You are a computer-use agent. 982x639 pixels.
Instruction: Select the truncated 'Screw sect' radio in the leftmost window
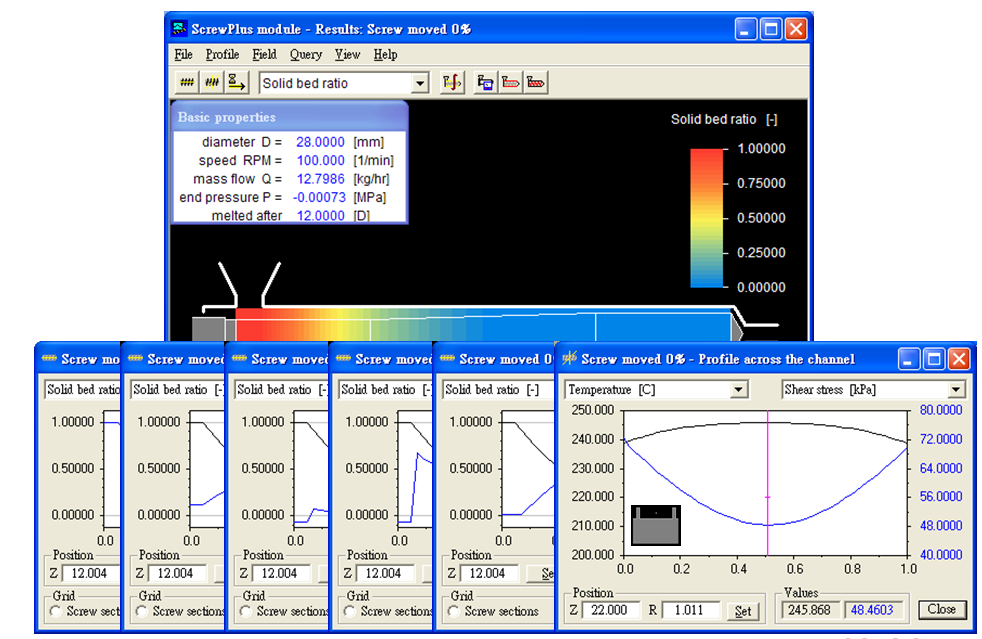(x=56, y=611)
